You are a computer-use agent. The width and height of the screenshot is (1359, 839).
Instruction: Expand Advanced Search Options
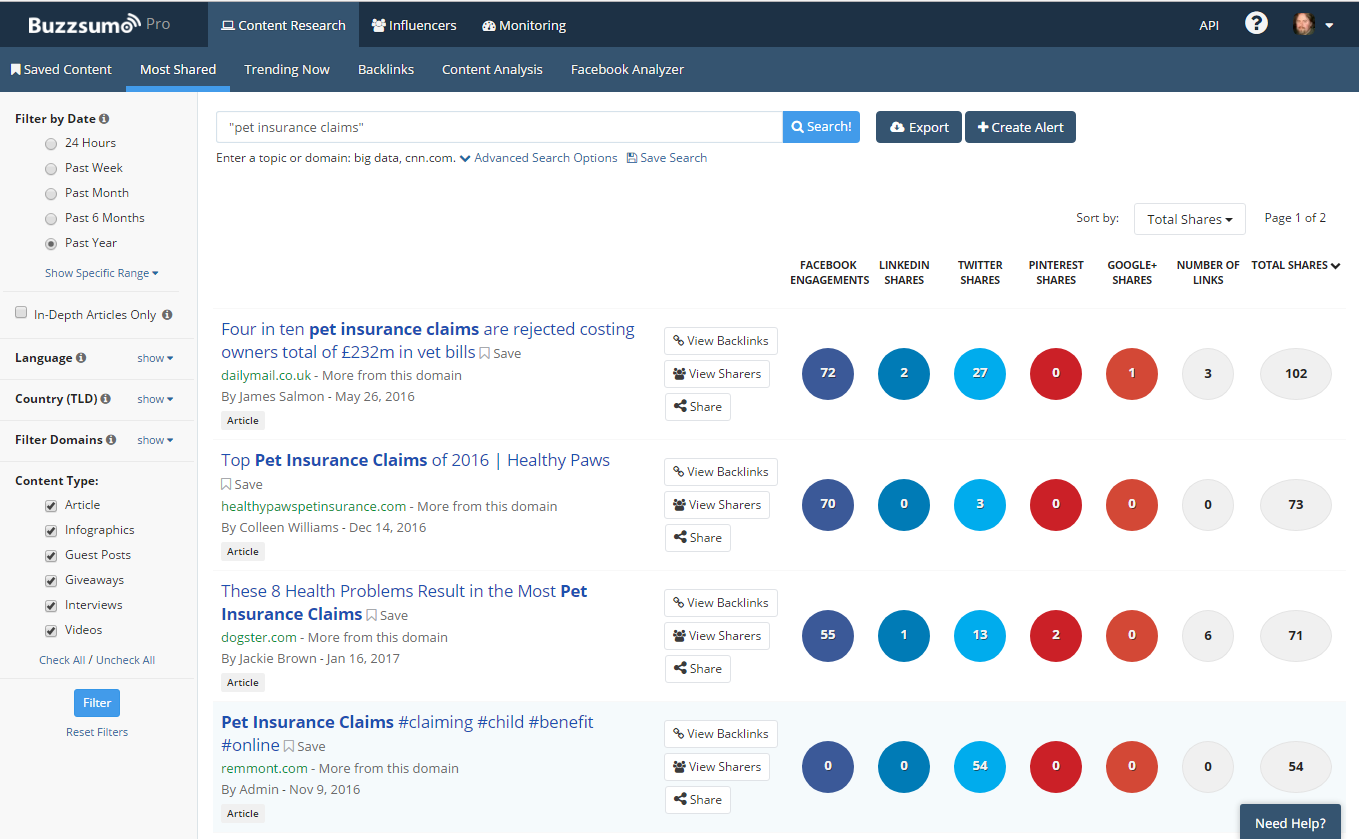pos(545,157)
